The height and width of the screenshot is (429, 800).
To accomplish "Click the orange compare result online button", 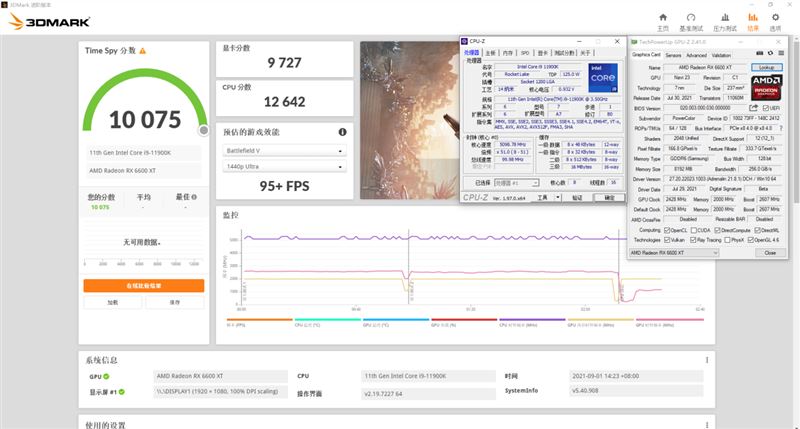I will 144,286.
